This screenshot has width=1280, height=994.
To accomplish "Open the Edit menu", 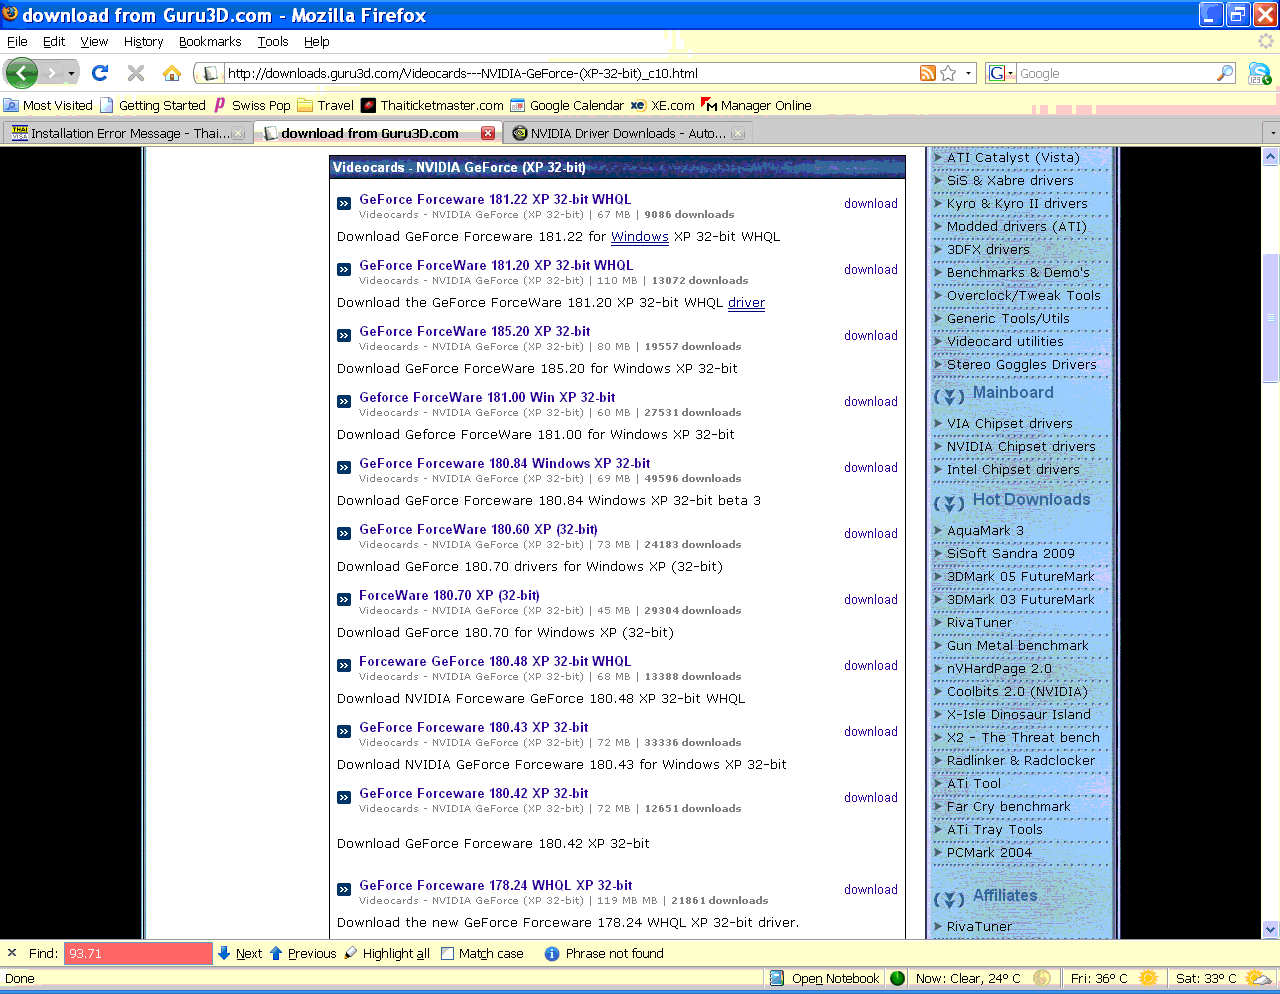I will point(54,42).
